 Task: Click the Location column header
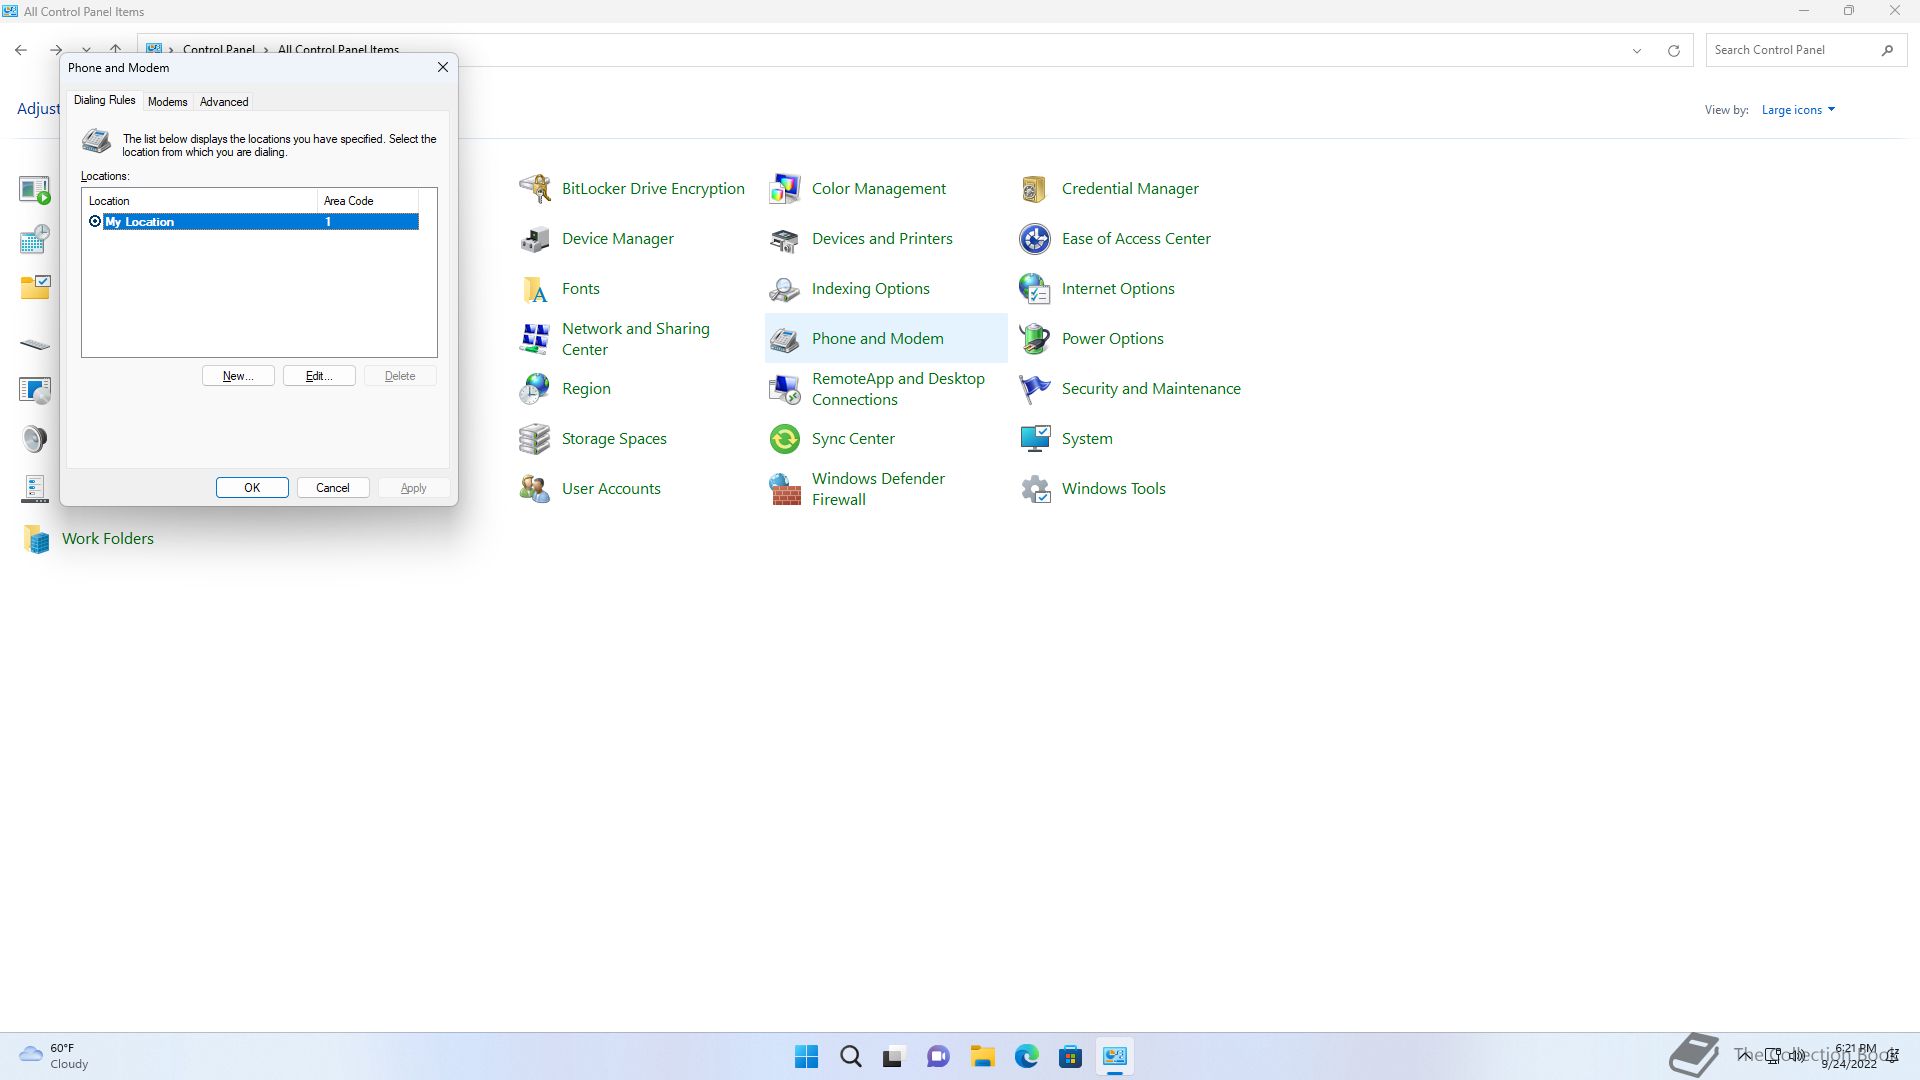coord(200,201)
